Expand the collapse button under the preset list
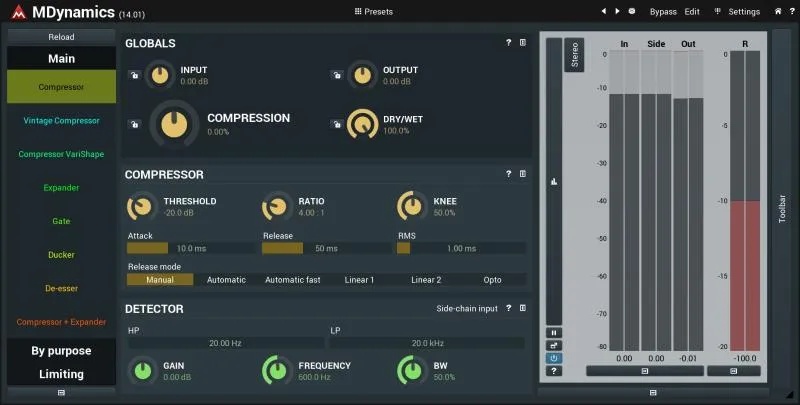This screenshot has height=405, width=800. [61, 392]
